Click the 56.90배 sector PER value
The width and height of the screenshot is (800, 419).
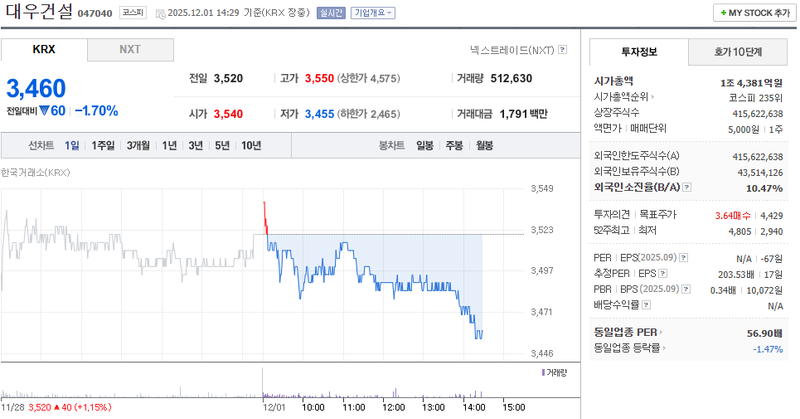(x=765, y=333)
